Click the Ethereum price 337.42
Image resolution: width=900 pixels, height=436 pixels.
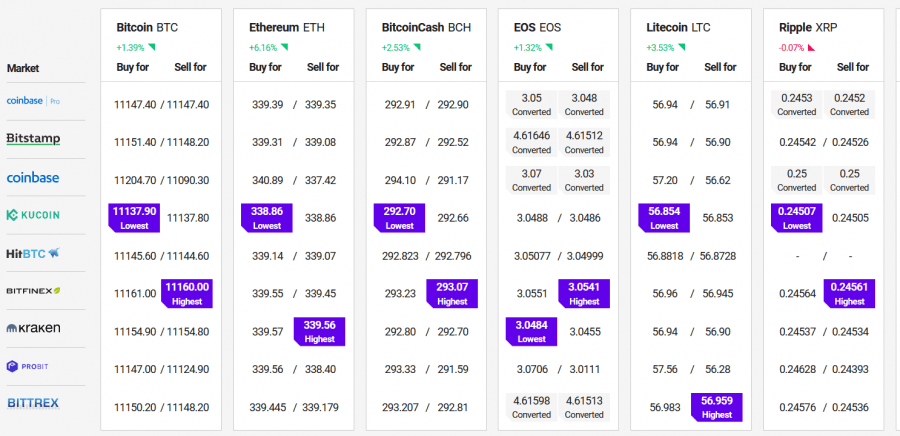[320, 180]
